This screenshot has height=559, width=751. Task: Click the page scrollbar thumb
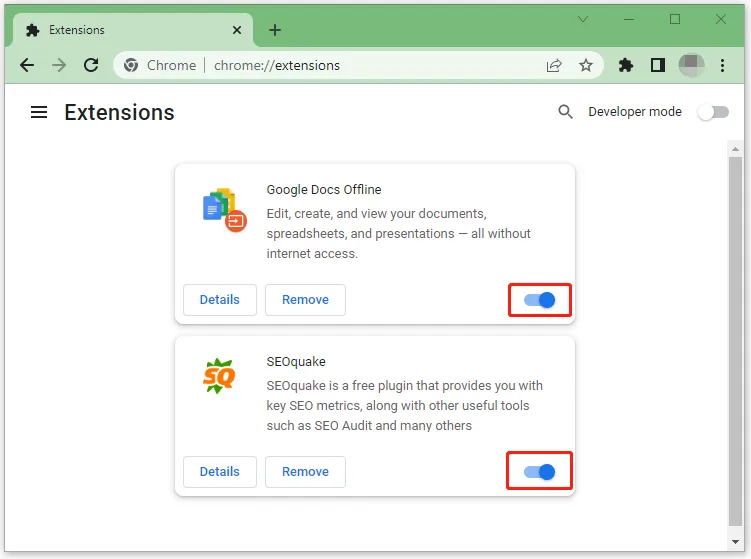pyautogui.click(x=735, y=341)
